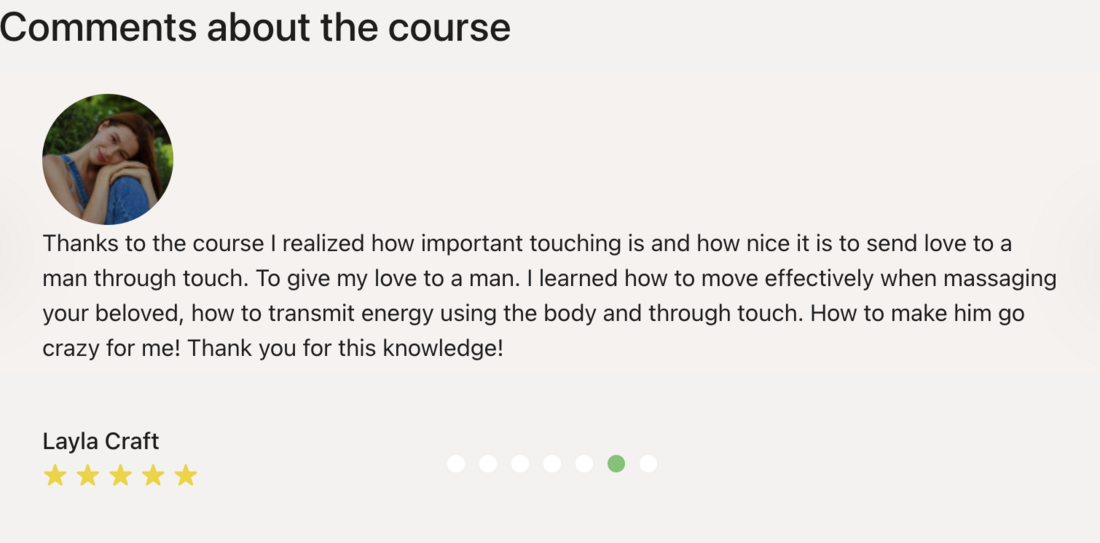This screenshot has height=543, width=1100.
Task: Click the fourth yellow rating star
Action: [x=153, y=475]
